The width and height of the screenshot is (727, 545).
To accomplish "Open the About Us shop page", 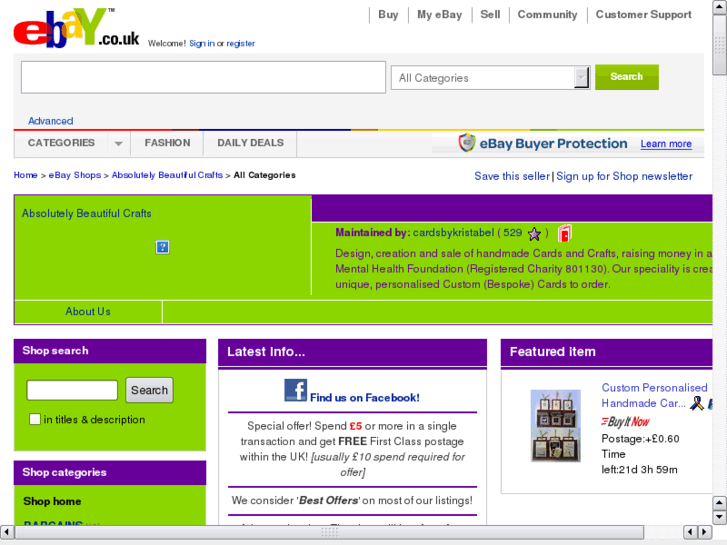I will [88, 311].
